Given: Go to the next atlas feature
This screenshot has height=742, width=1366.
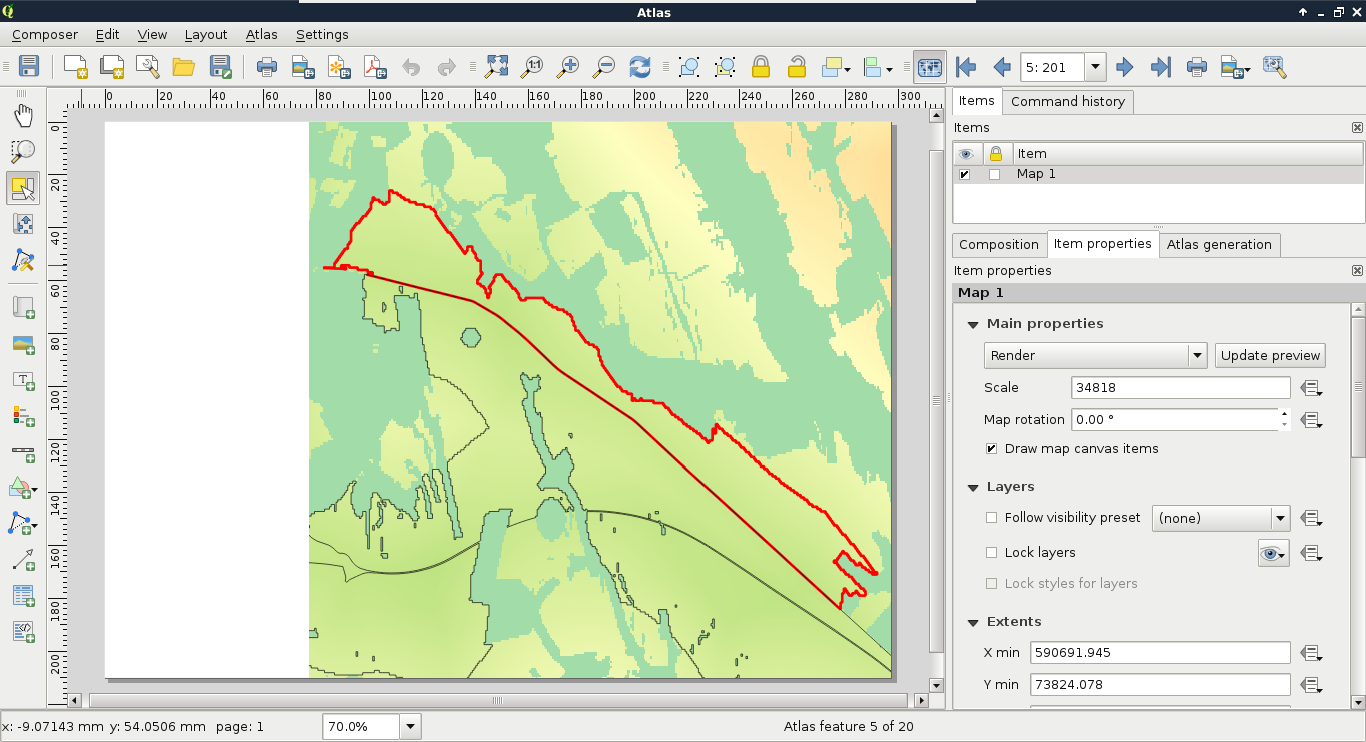Looking at the screenshot, I should [1125, 67].
